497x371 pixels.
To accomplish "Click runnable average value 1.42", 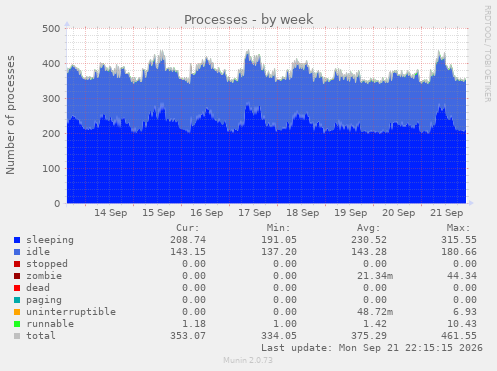I will pyautogui.click(x=375, y=324).
